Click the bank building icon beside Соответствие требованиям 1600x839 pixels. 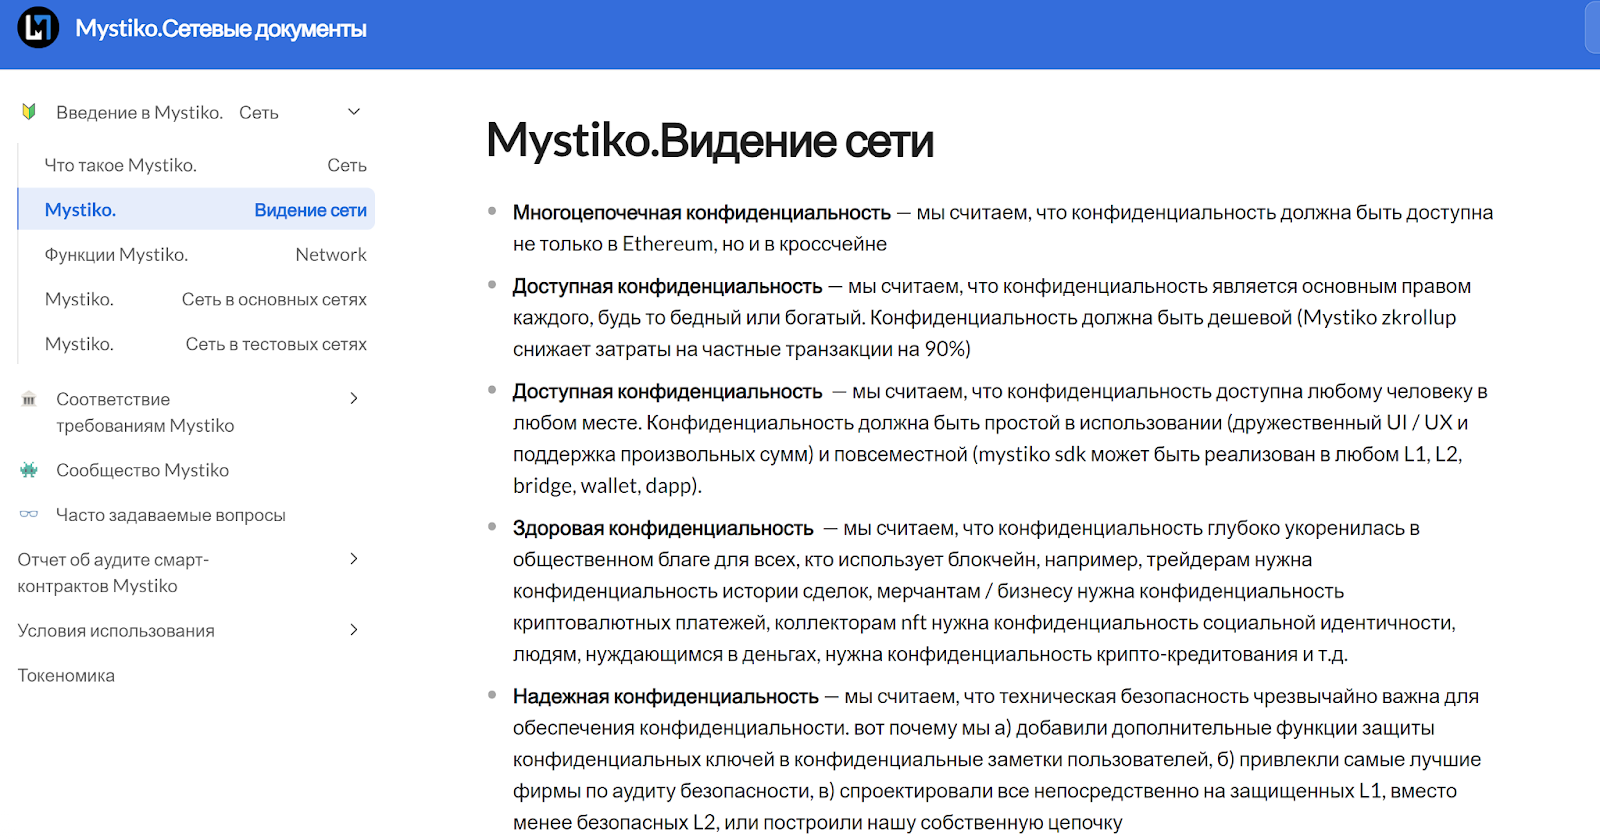coord(29,399)
